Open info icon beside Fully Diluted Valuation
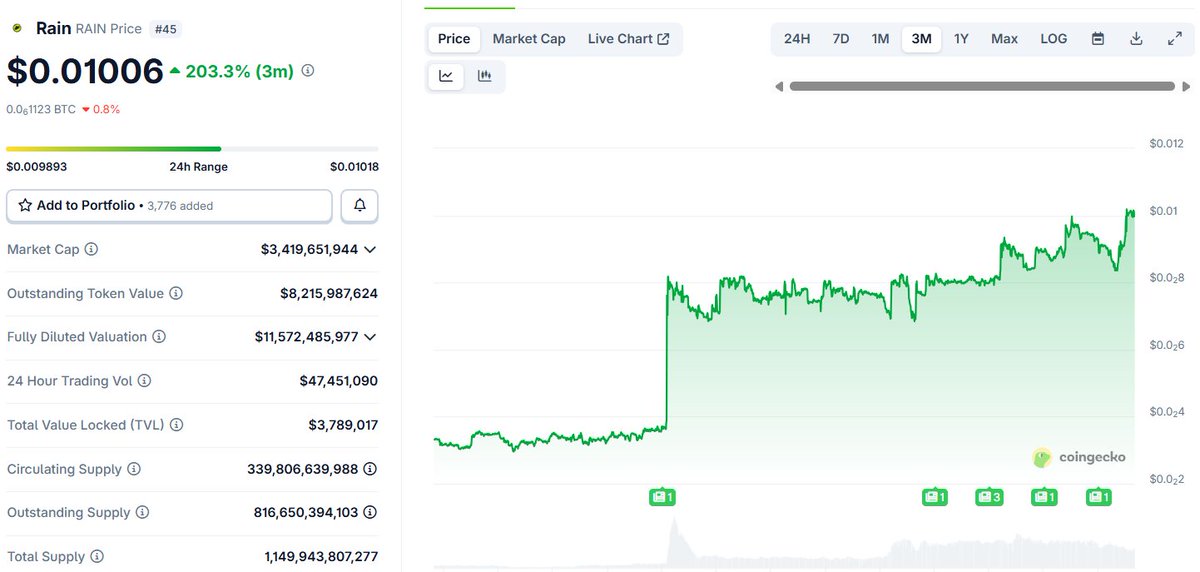 click(x=158, y=337)
